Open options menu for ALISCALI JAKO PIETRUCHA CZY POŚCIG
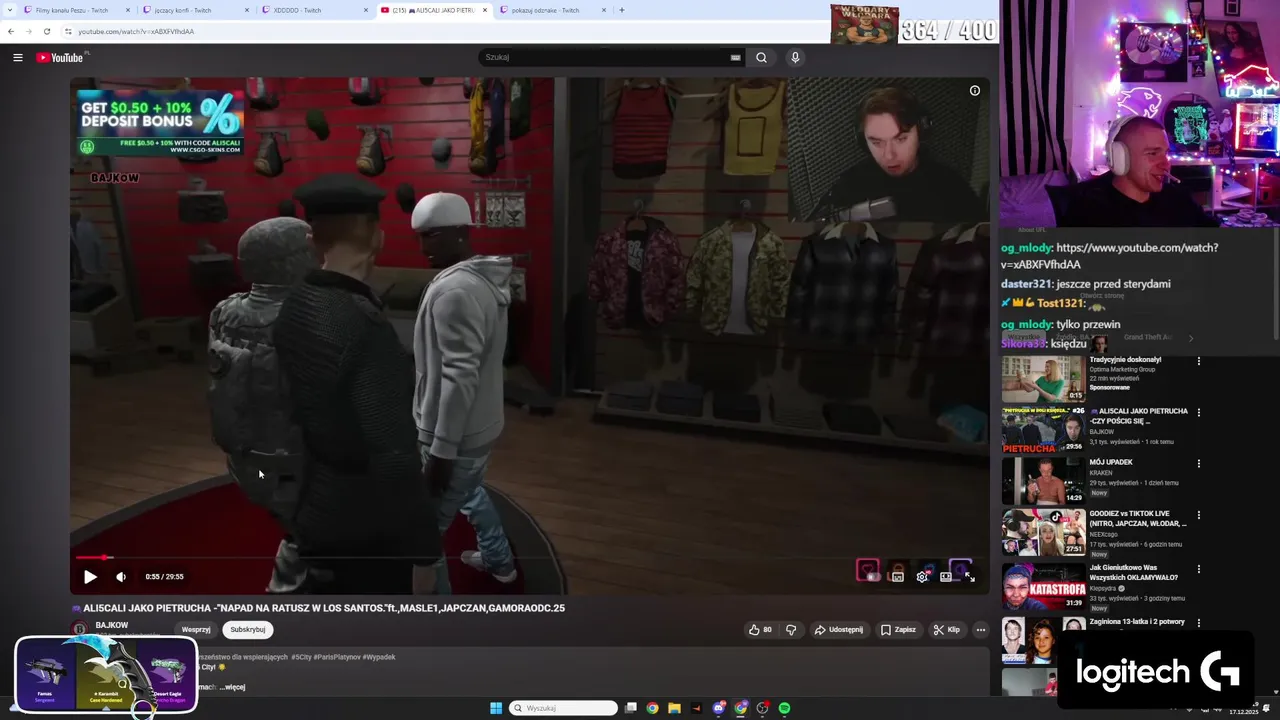Image resolution: width=1280 pixels, height=720 pixels. (1199, 412)
